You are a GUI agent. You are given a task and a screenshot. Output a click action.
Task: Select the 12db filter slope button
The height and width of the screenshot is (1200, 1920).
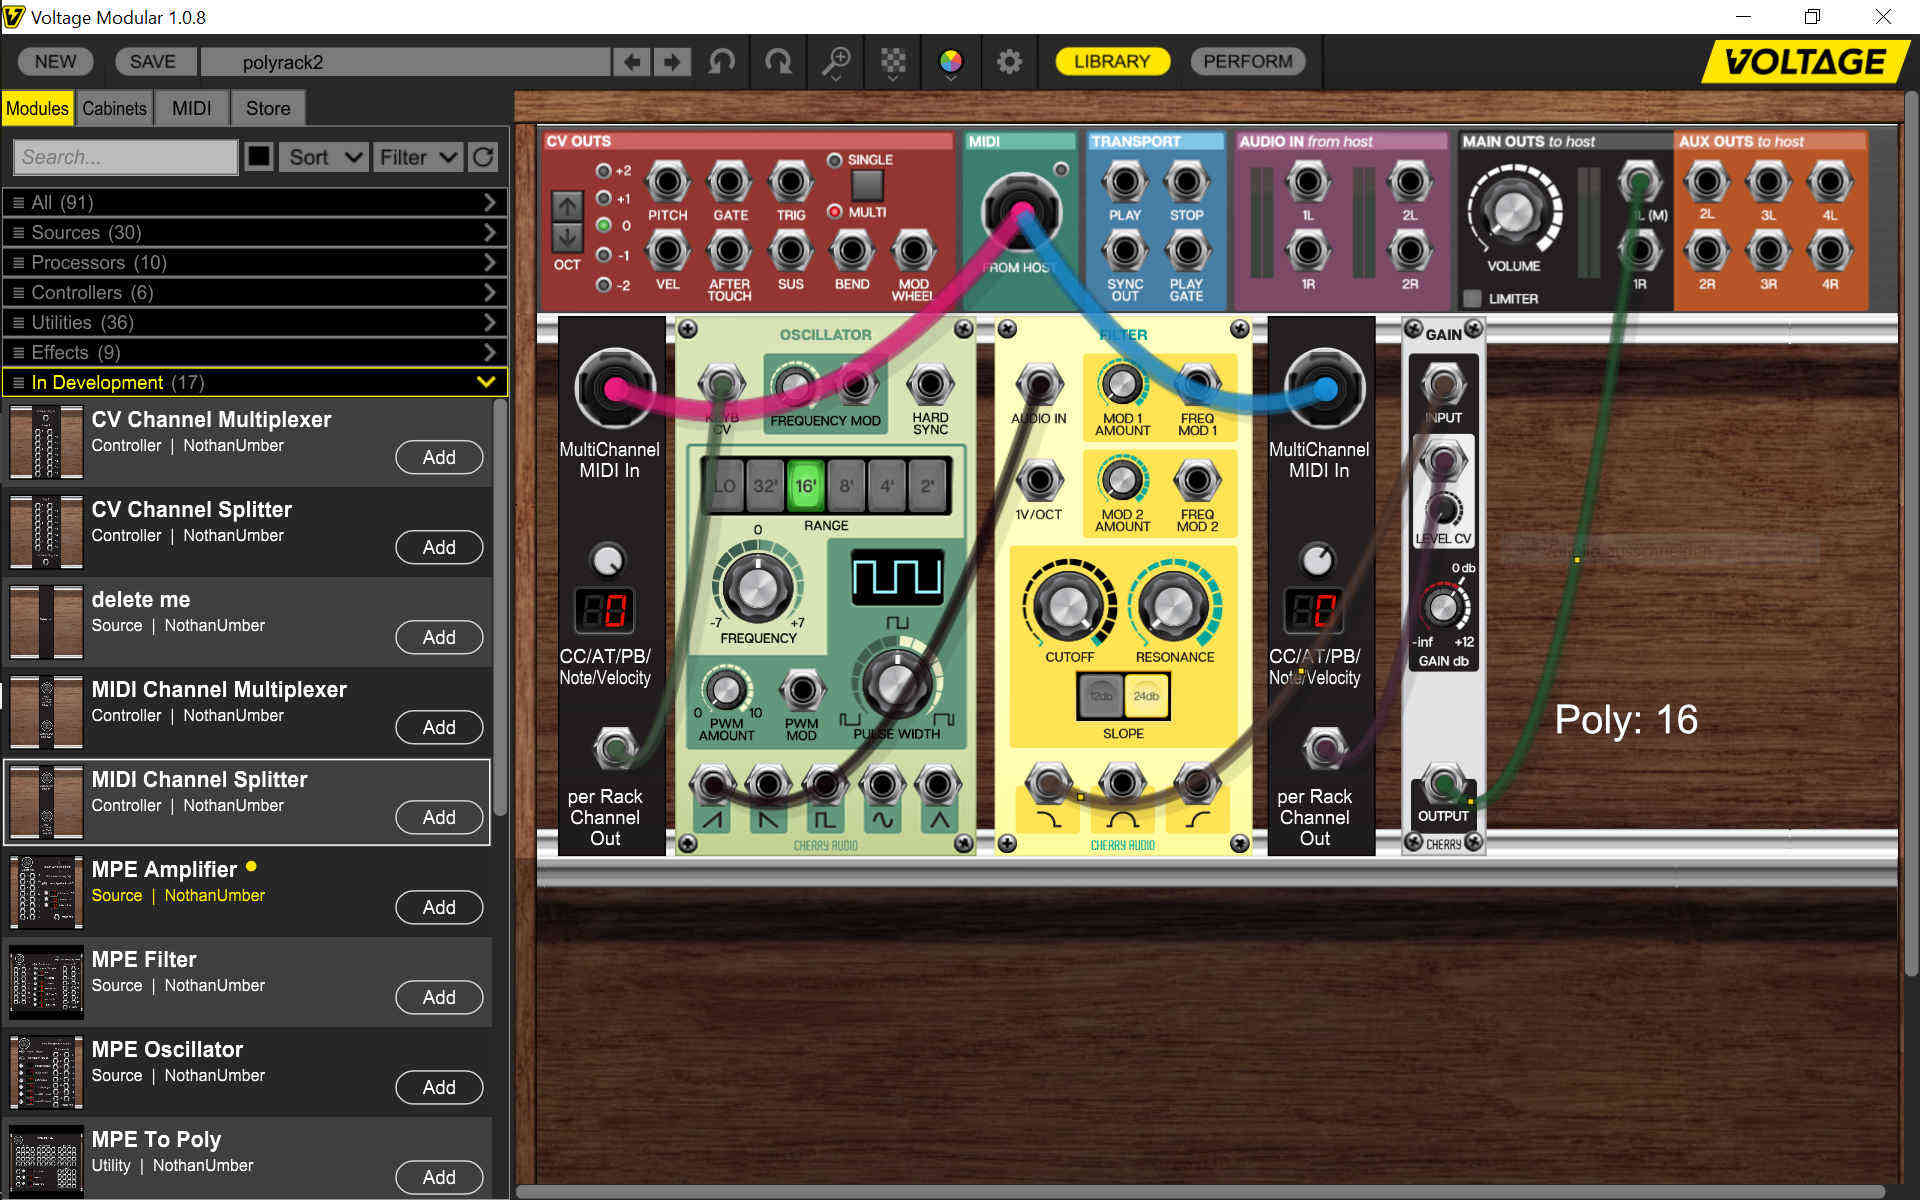[1101, 696]
